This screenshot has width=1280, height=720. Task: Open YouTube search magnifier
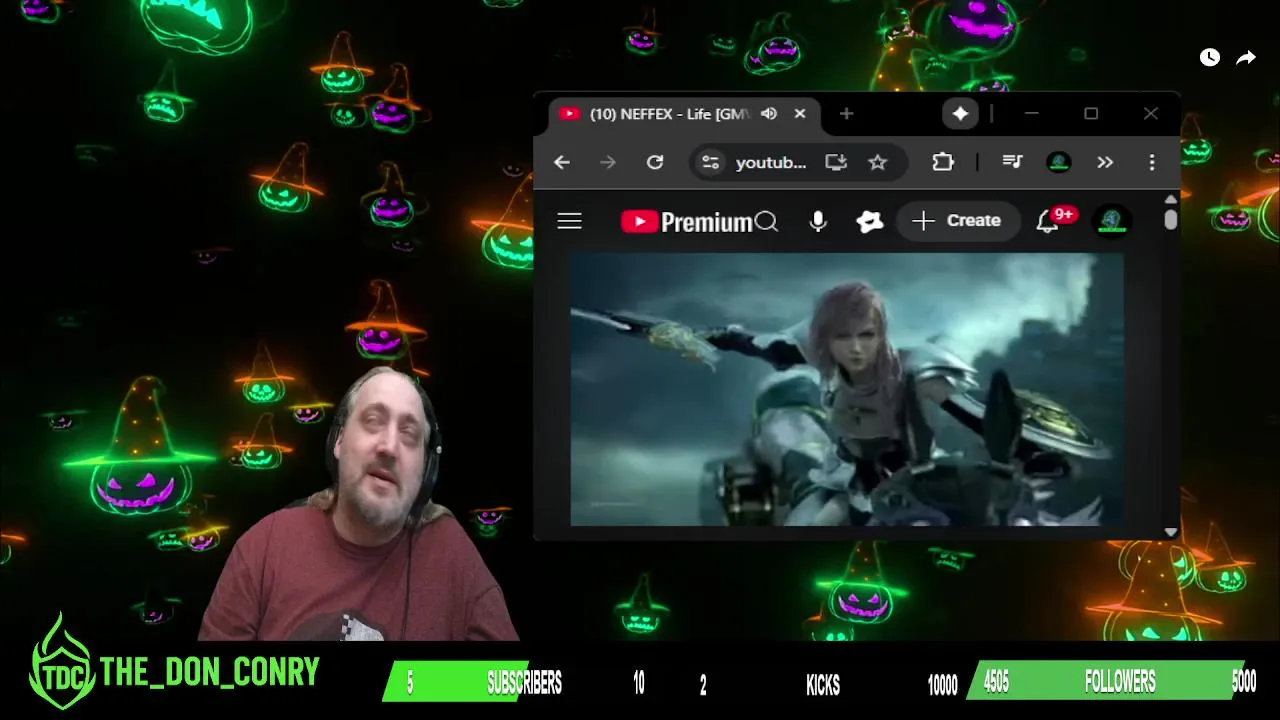point(766,221)
